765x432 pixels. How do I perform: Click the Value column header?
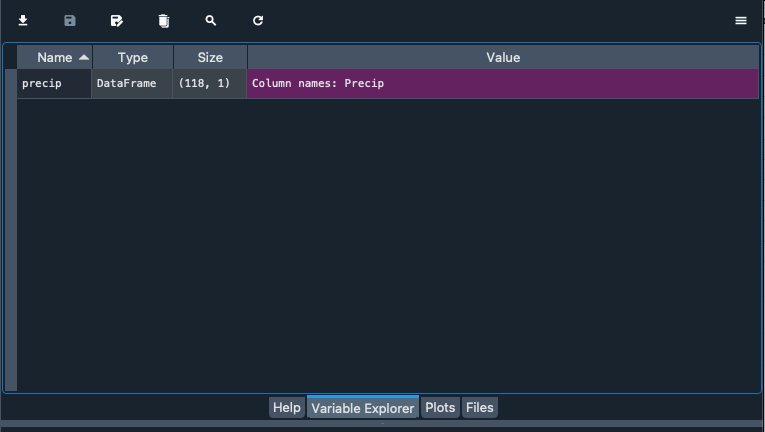point(503,58)
